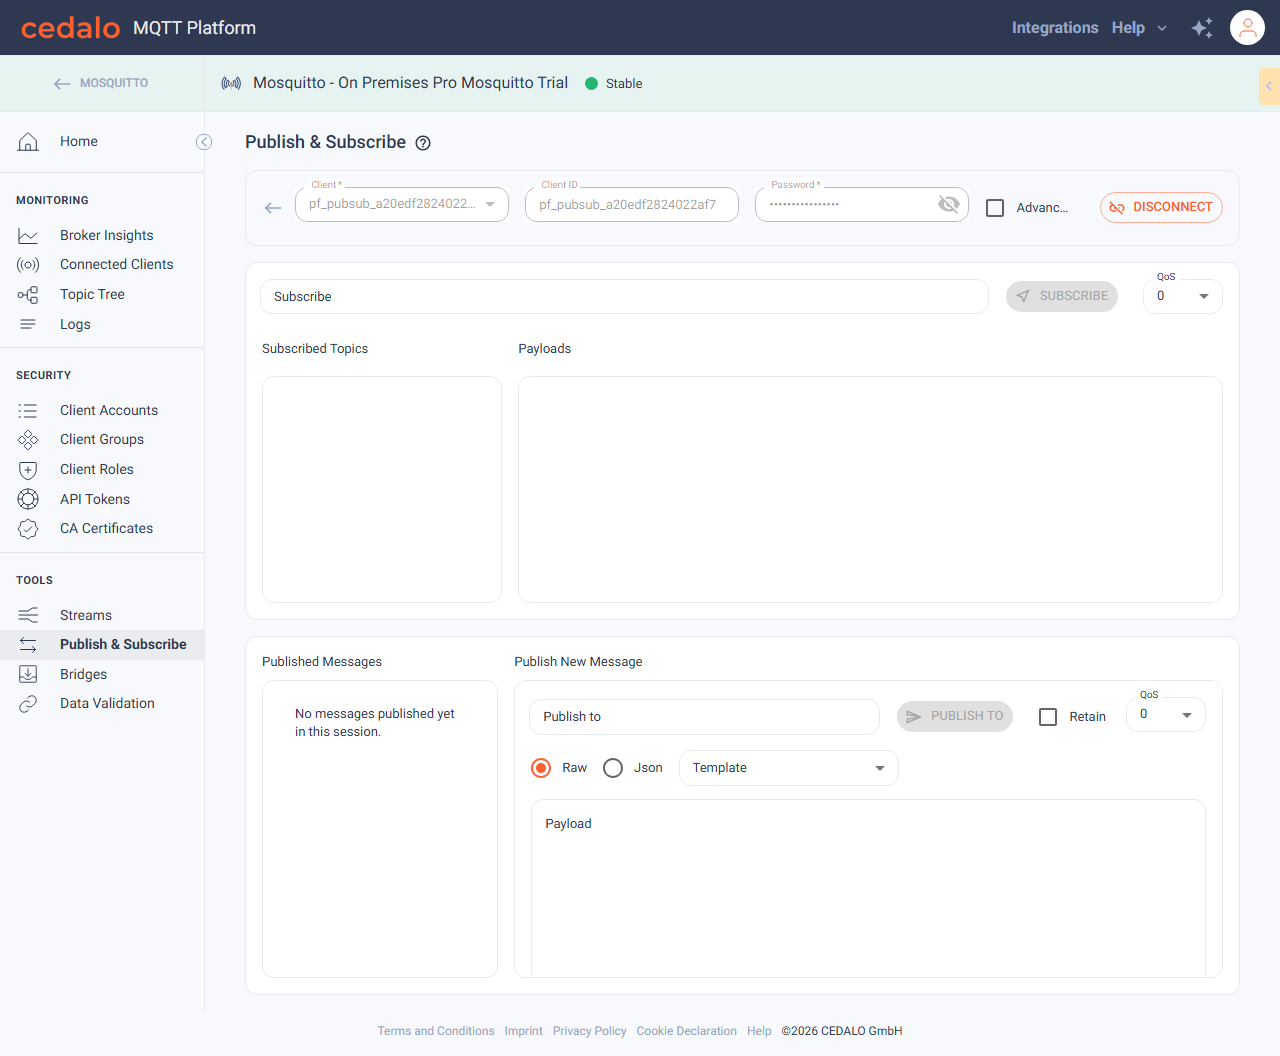The height and width of the screenshot is (1056, 1280).
Task: Expand the Help menu chevron
Action: tap(1162, 28)
